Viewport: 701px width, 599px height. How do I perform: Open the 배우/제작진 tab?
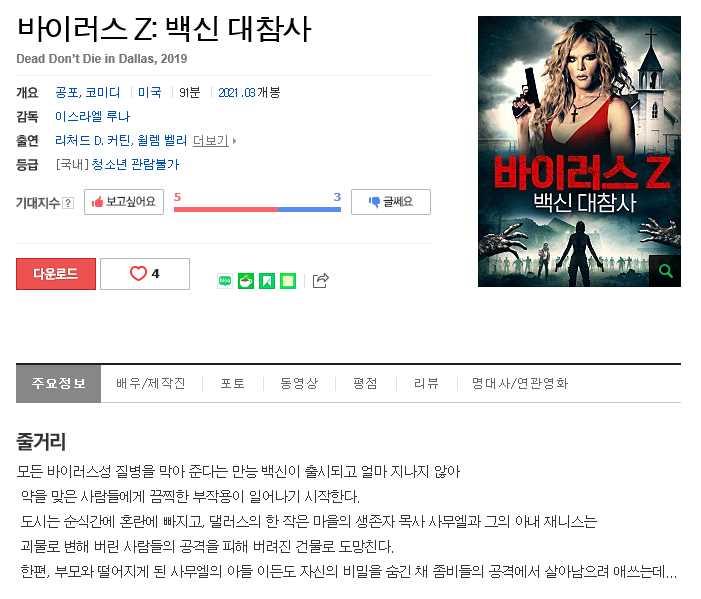point(151,384)
